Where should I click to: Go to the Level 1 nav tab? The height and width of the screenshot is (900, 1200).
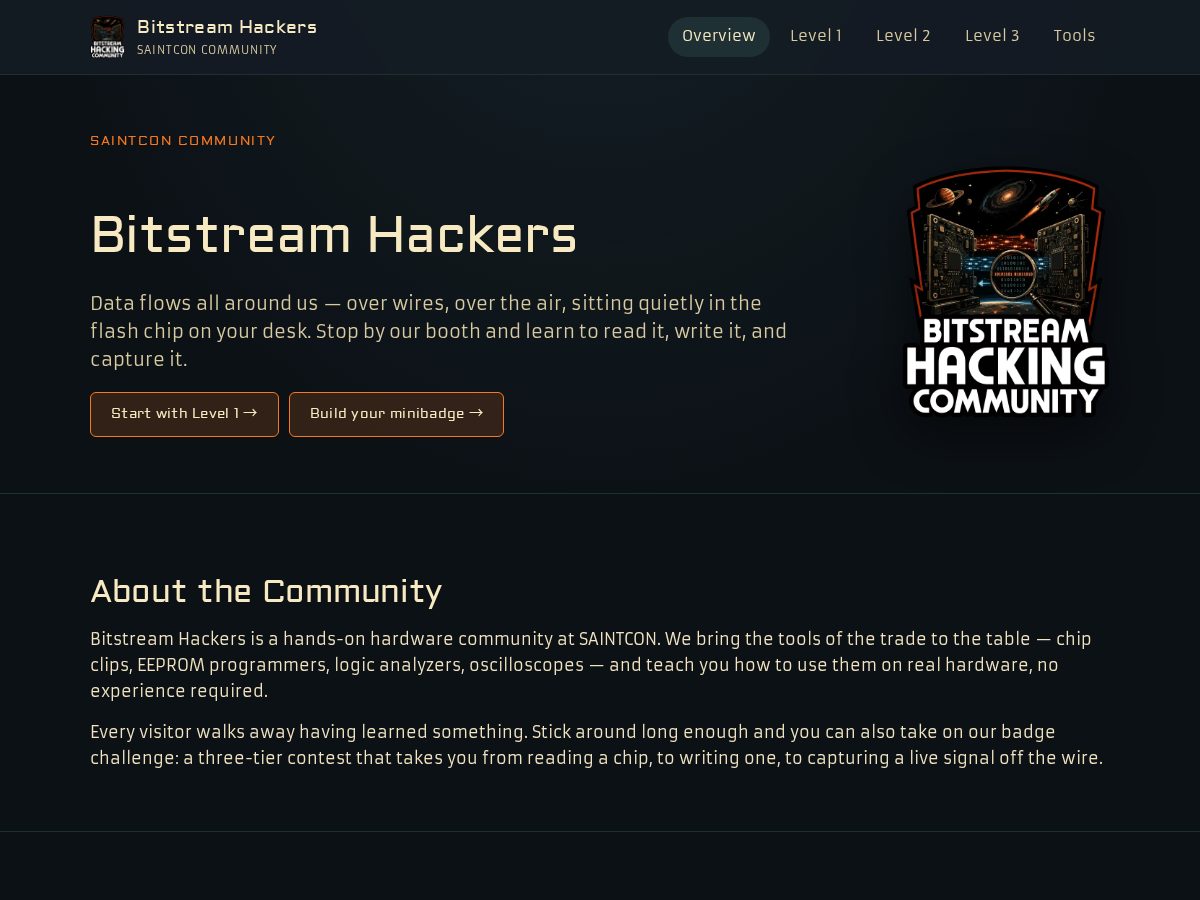(816, 37)
